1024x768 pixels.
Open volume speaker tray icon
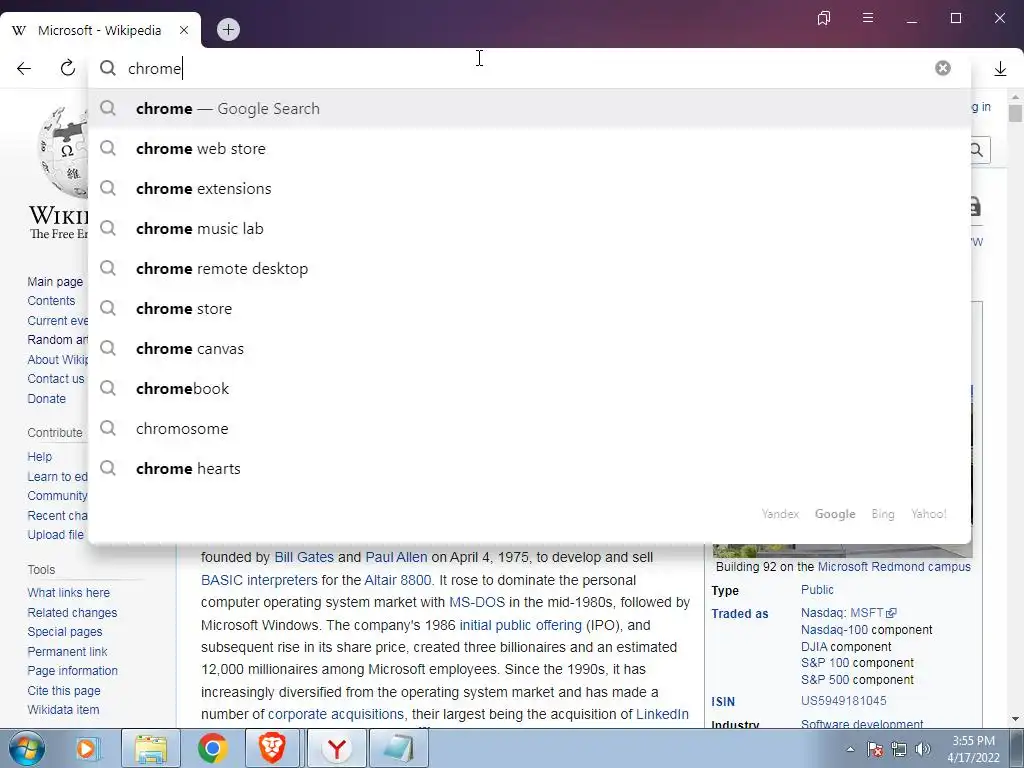coord(923,749)
